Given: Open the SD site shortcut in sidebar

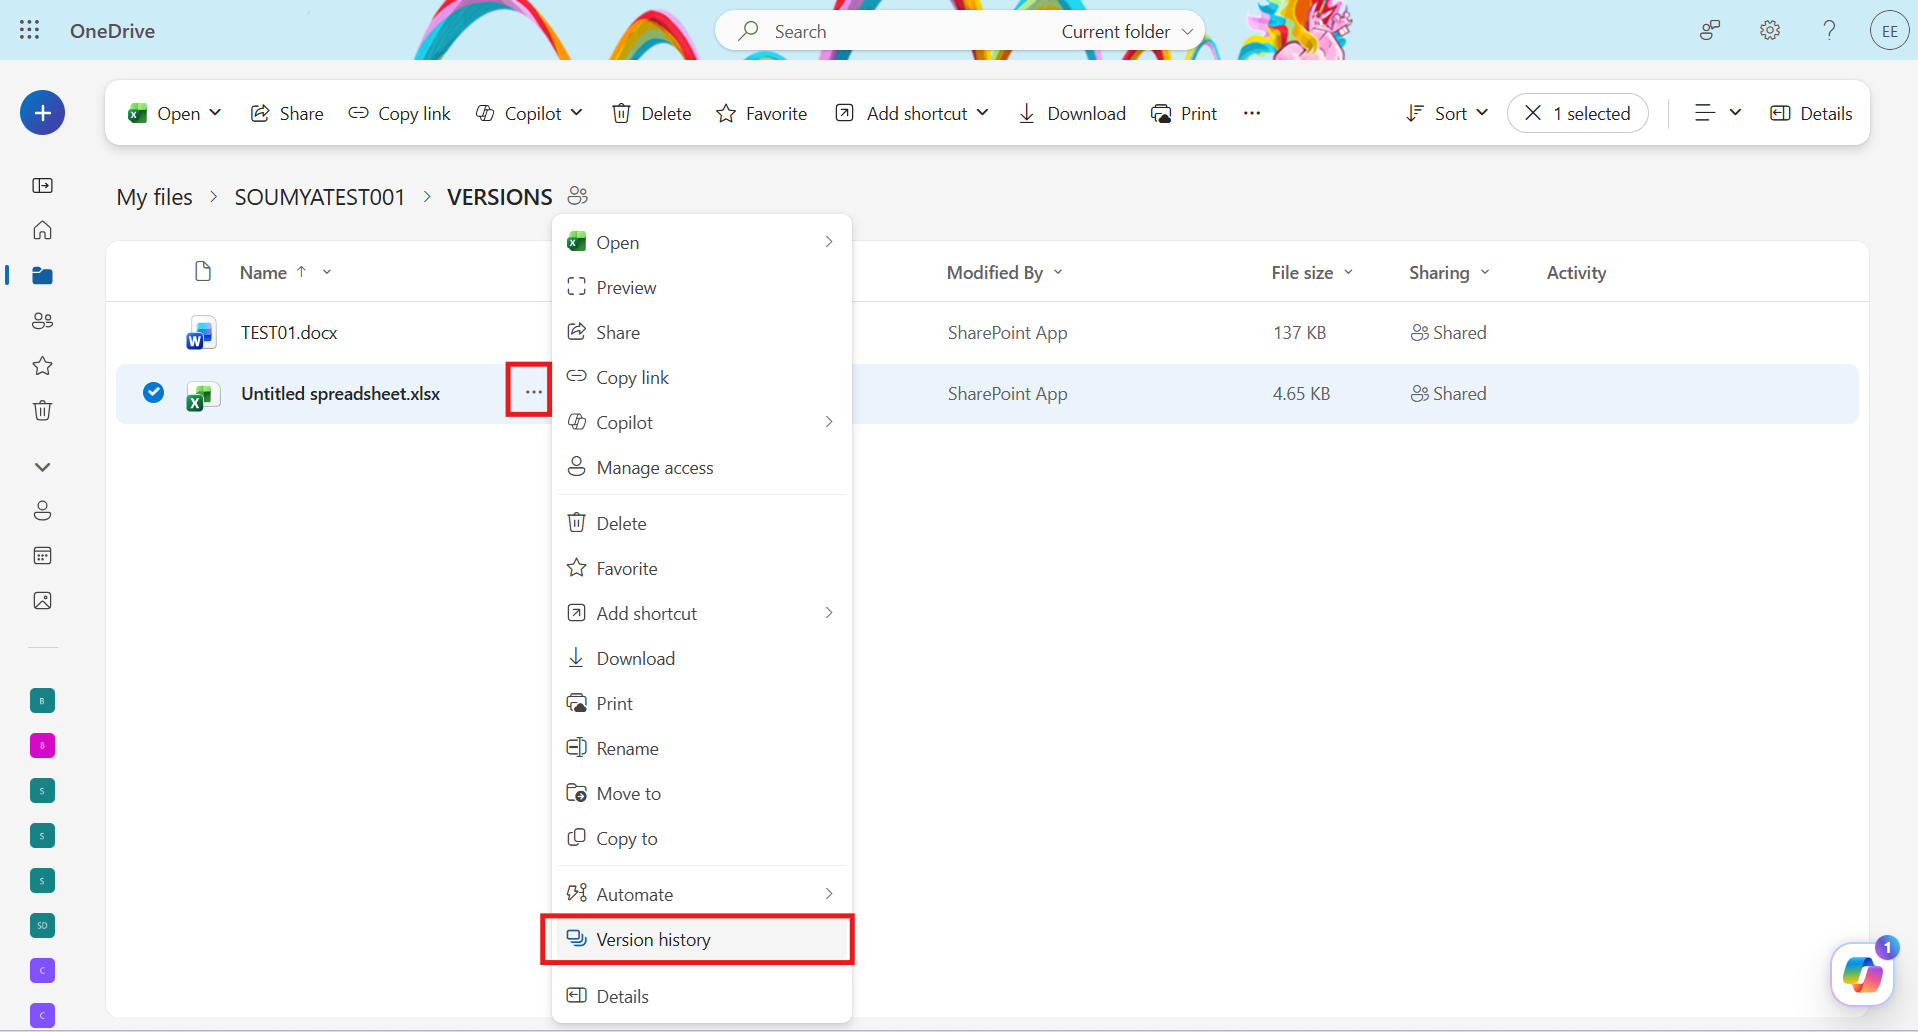Looking at the screenshot, I should tap(42, 925).
